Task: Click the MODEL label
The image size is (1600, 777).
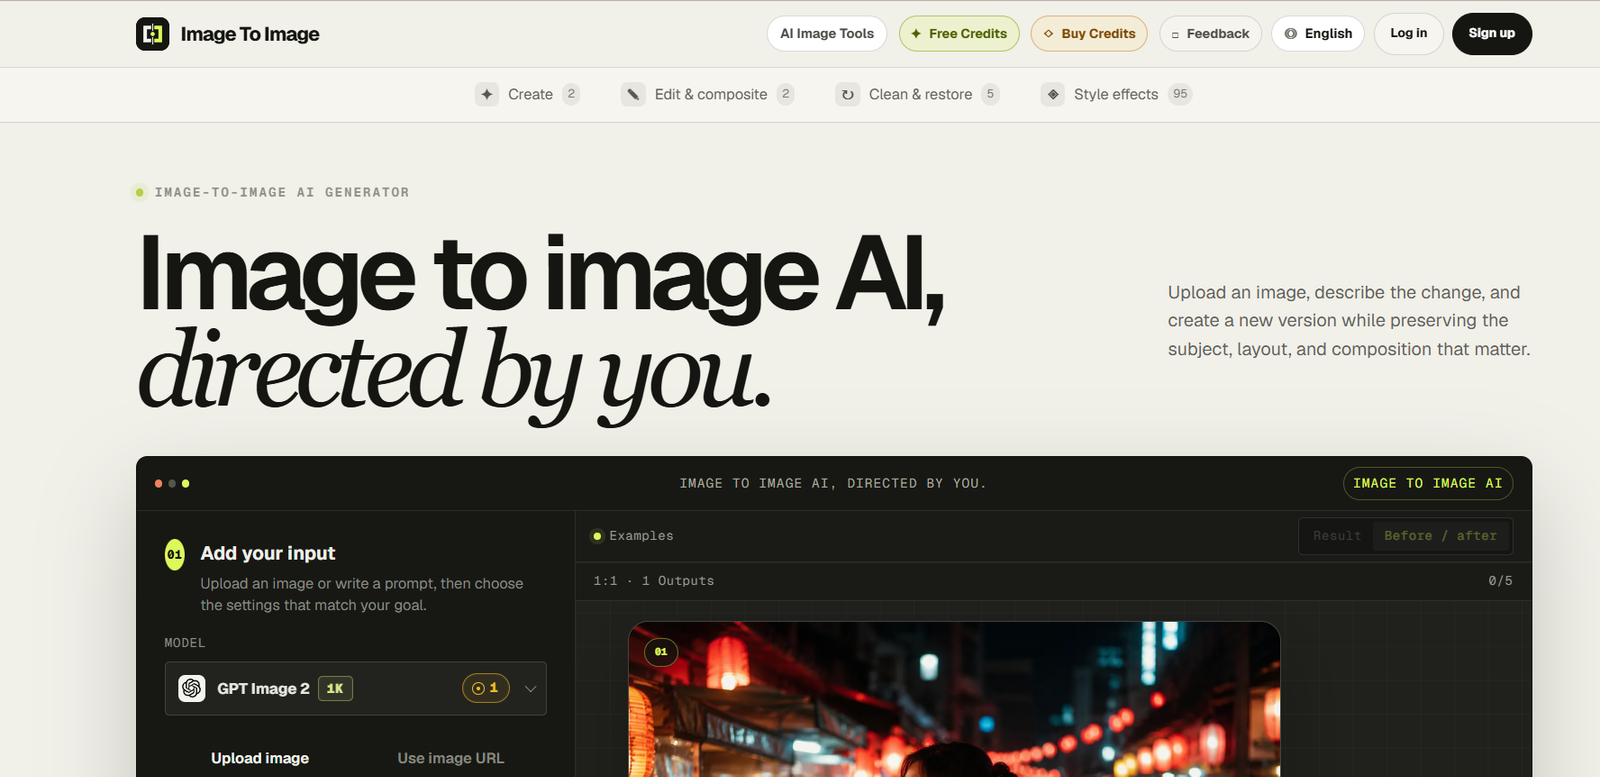Action: coord(185,643)
